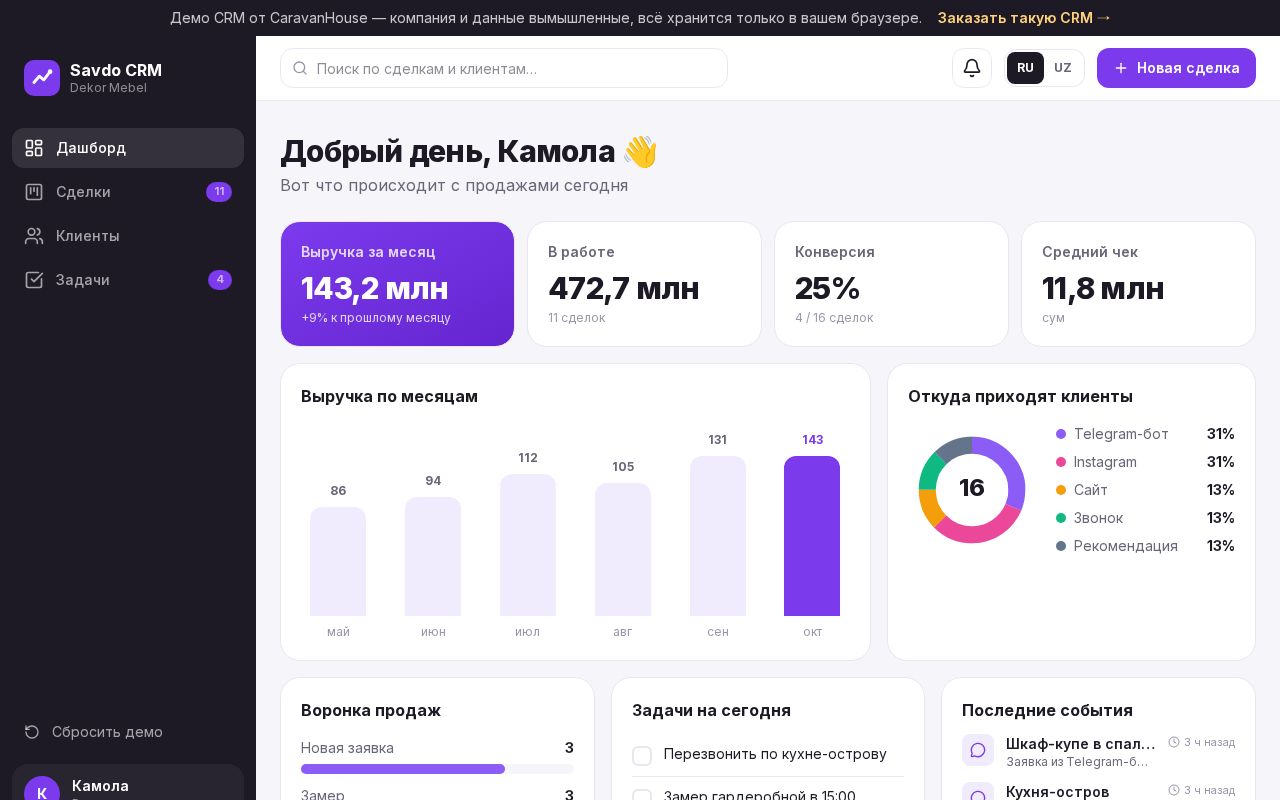Switch interface language to RU
The height and width of the screenshot is (800, 1280).
(x=1025, y=68)
